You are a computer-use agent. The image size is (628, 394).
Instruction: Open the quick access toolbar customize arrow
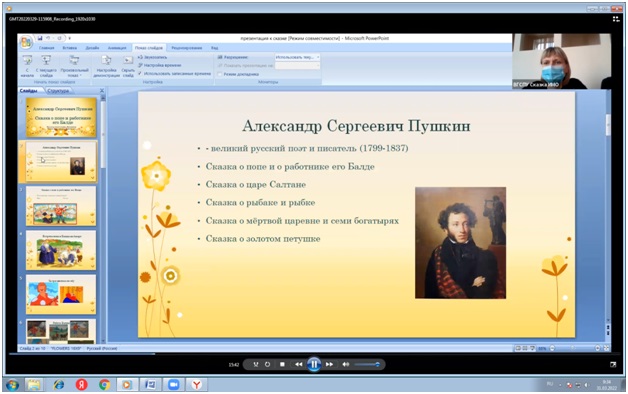69,38
